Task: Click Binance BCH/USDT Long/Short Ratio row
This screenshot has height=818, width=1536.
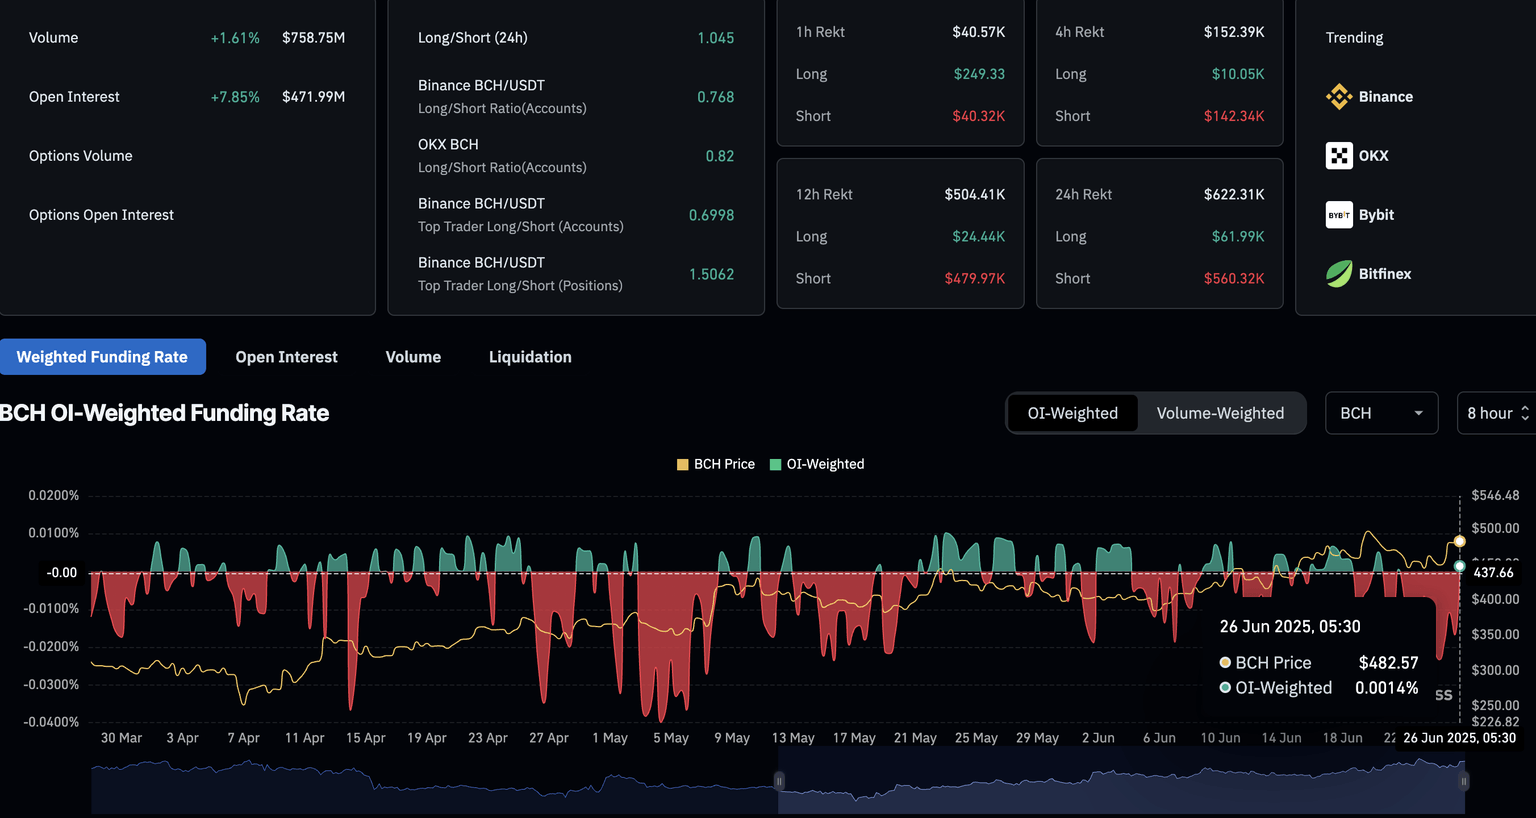Action: (575, 97)
